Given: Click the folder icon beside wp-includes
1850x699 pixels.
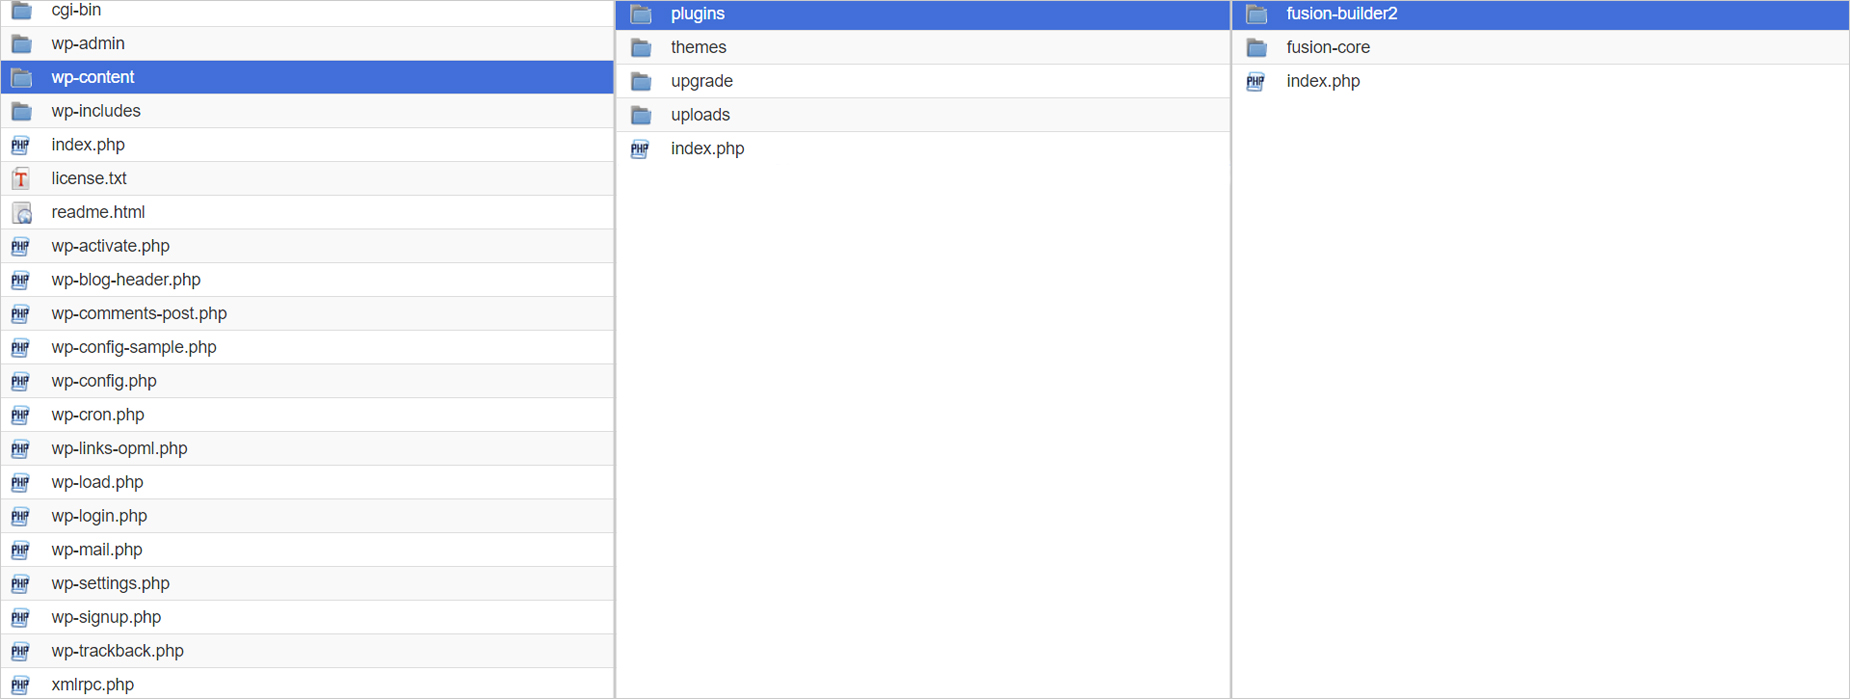Looking at the screenshot, I should [21, 111].
